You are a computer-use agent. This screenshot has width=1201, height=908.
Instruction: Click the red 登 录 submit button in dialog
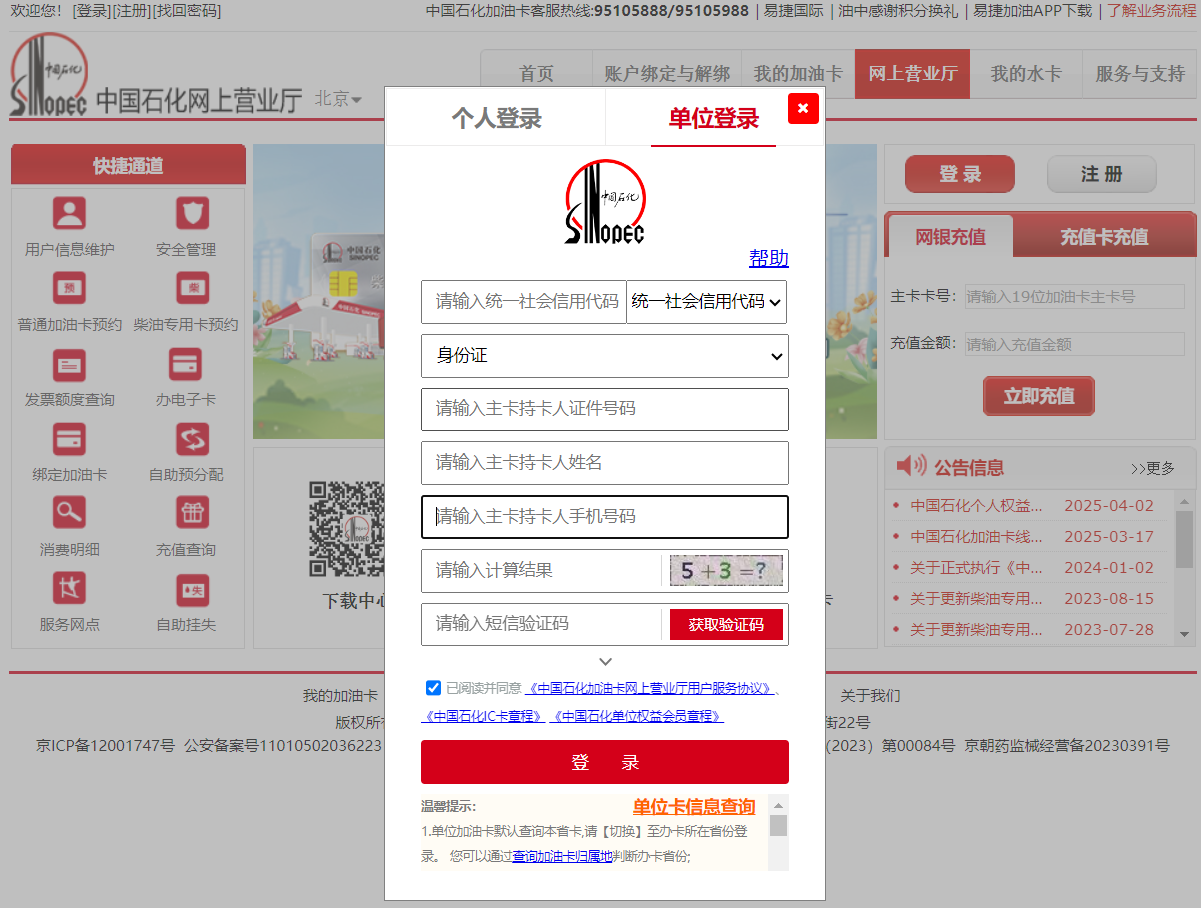pos(605,762)
